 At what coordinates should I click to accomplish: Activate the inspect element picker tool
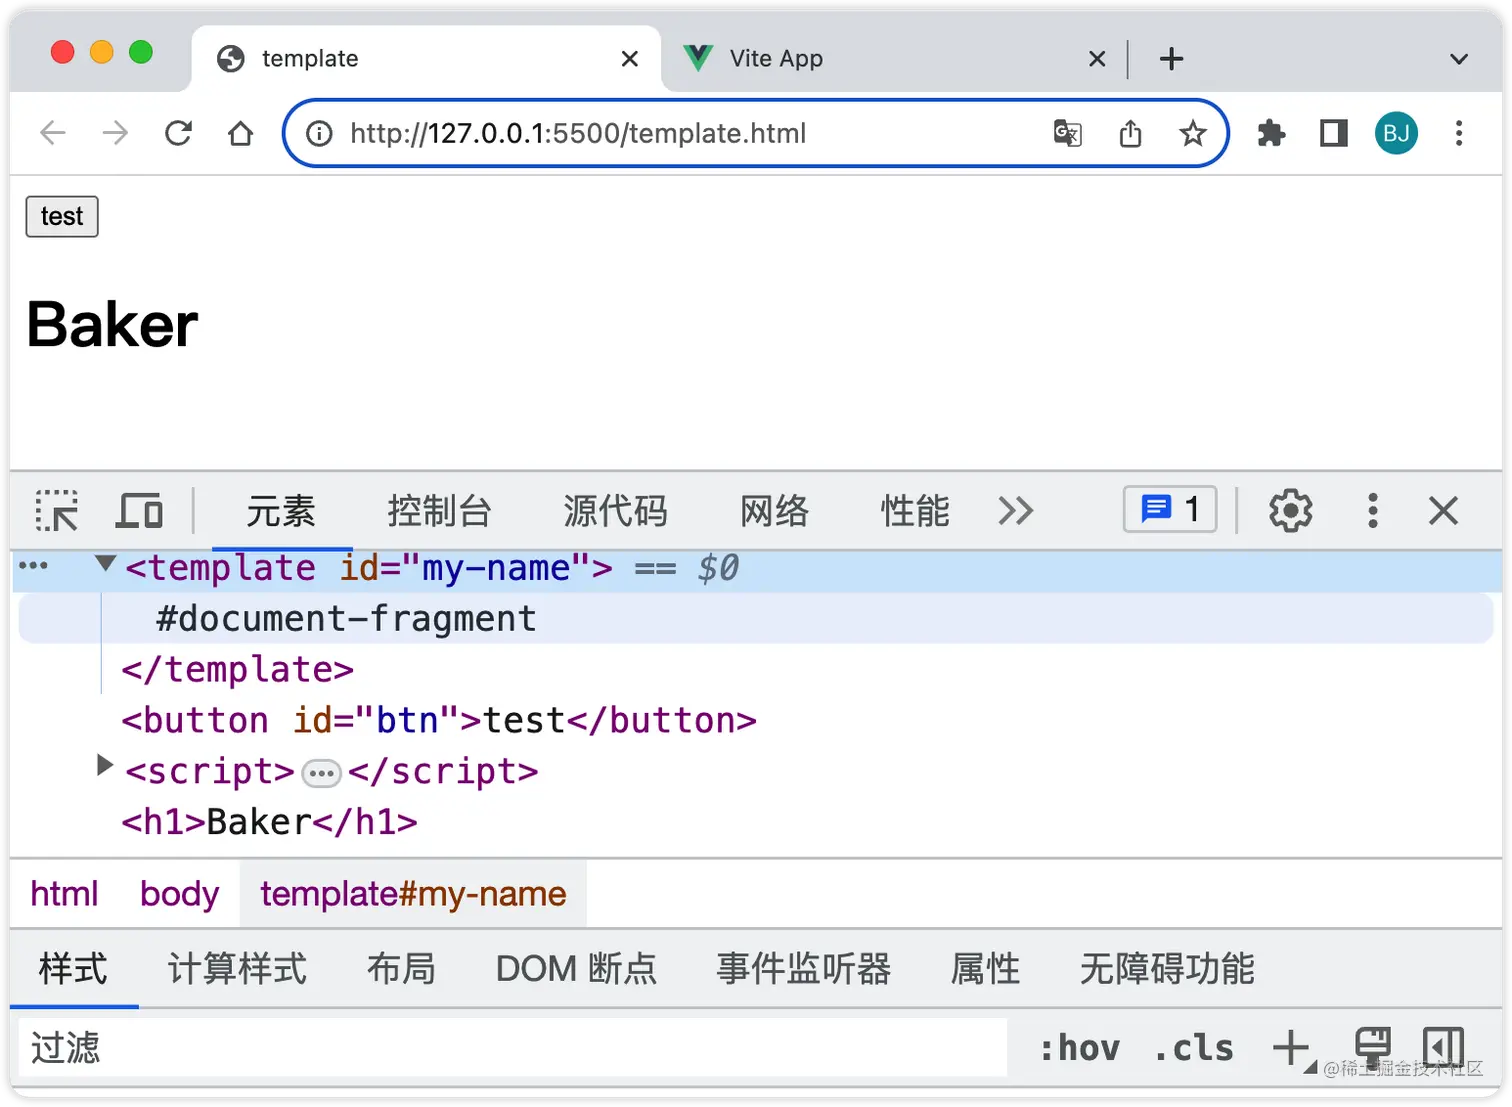pos(57,511)
